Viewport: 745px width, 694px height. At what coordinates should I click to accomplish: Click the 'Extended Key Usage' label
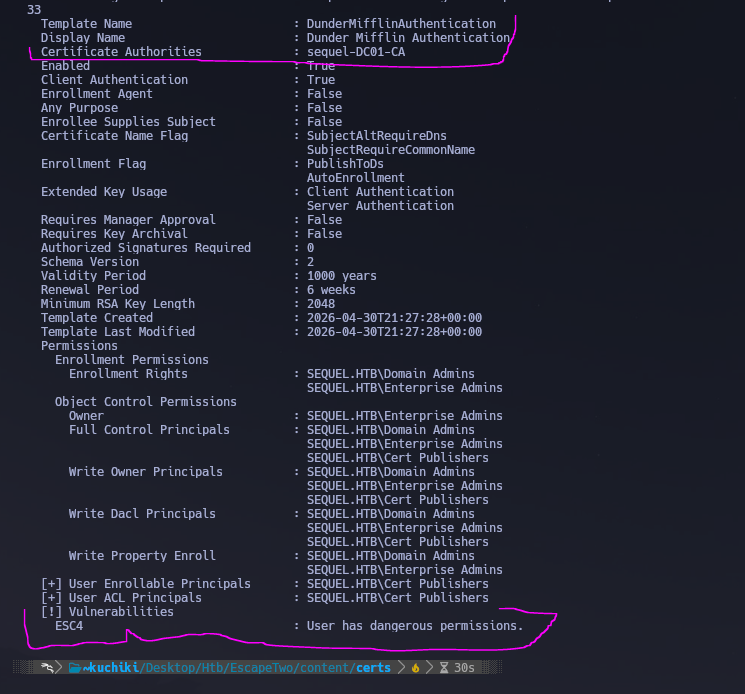click(x=104, y=192)
